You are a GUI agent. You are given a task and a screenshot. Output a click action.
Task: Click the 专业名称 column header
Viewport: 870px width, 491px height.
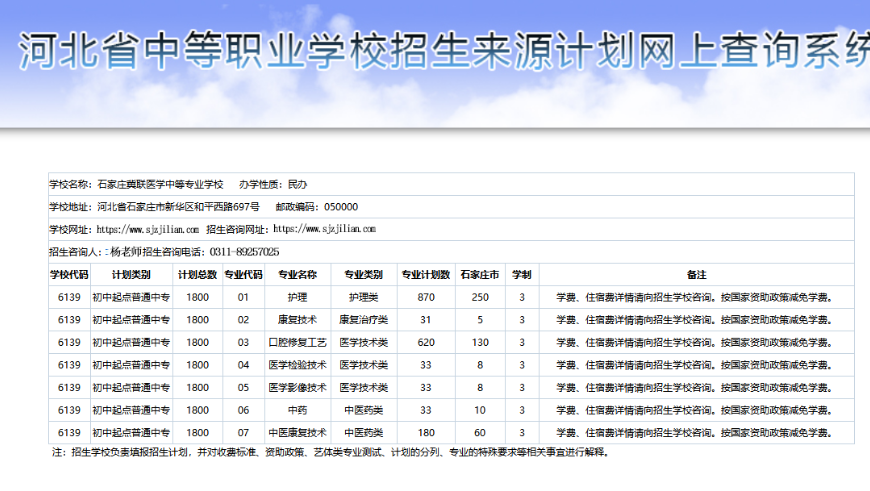click(x=297, y=275)
